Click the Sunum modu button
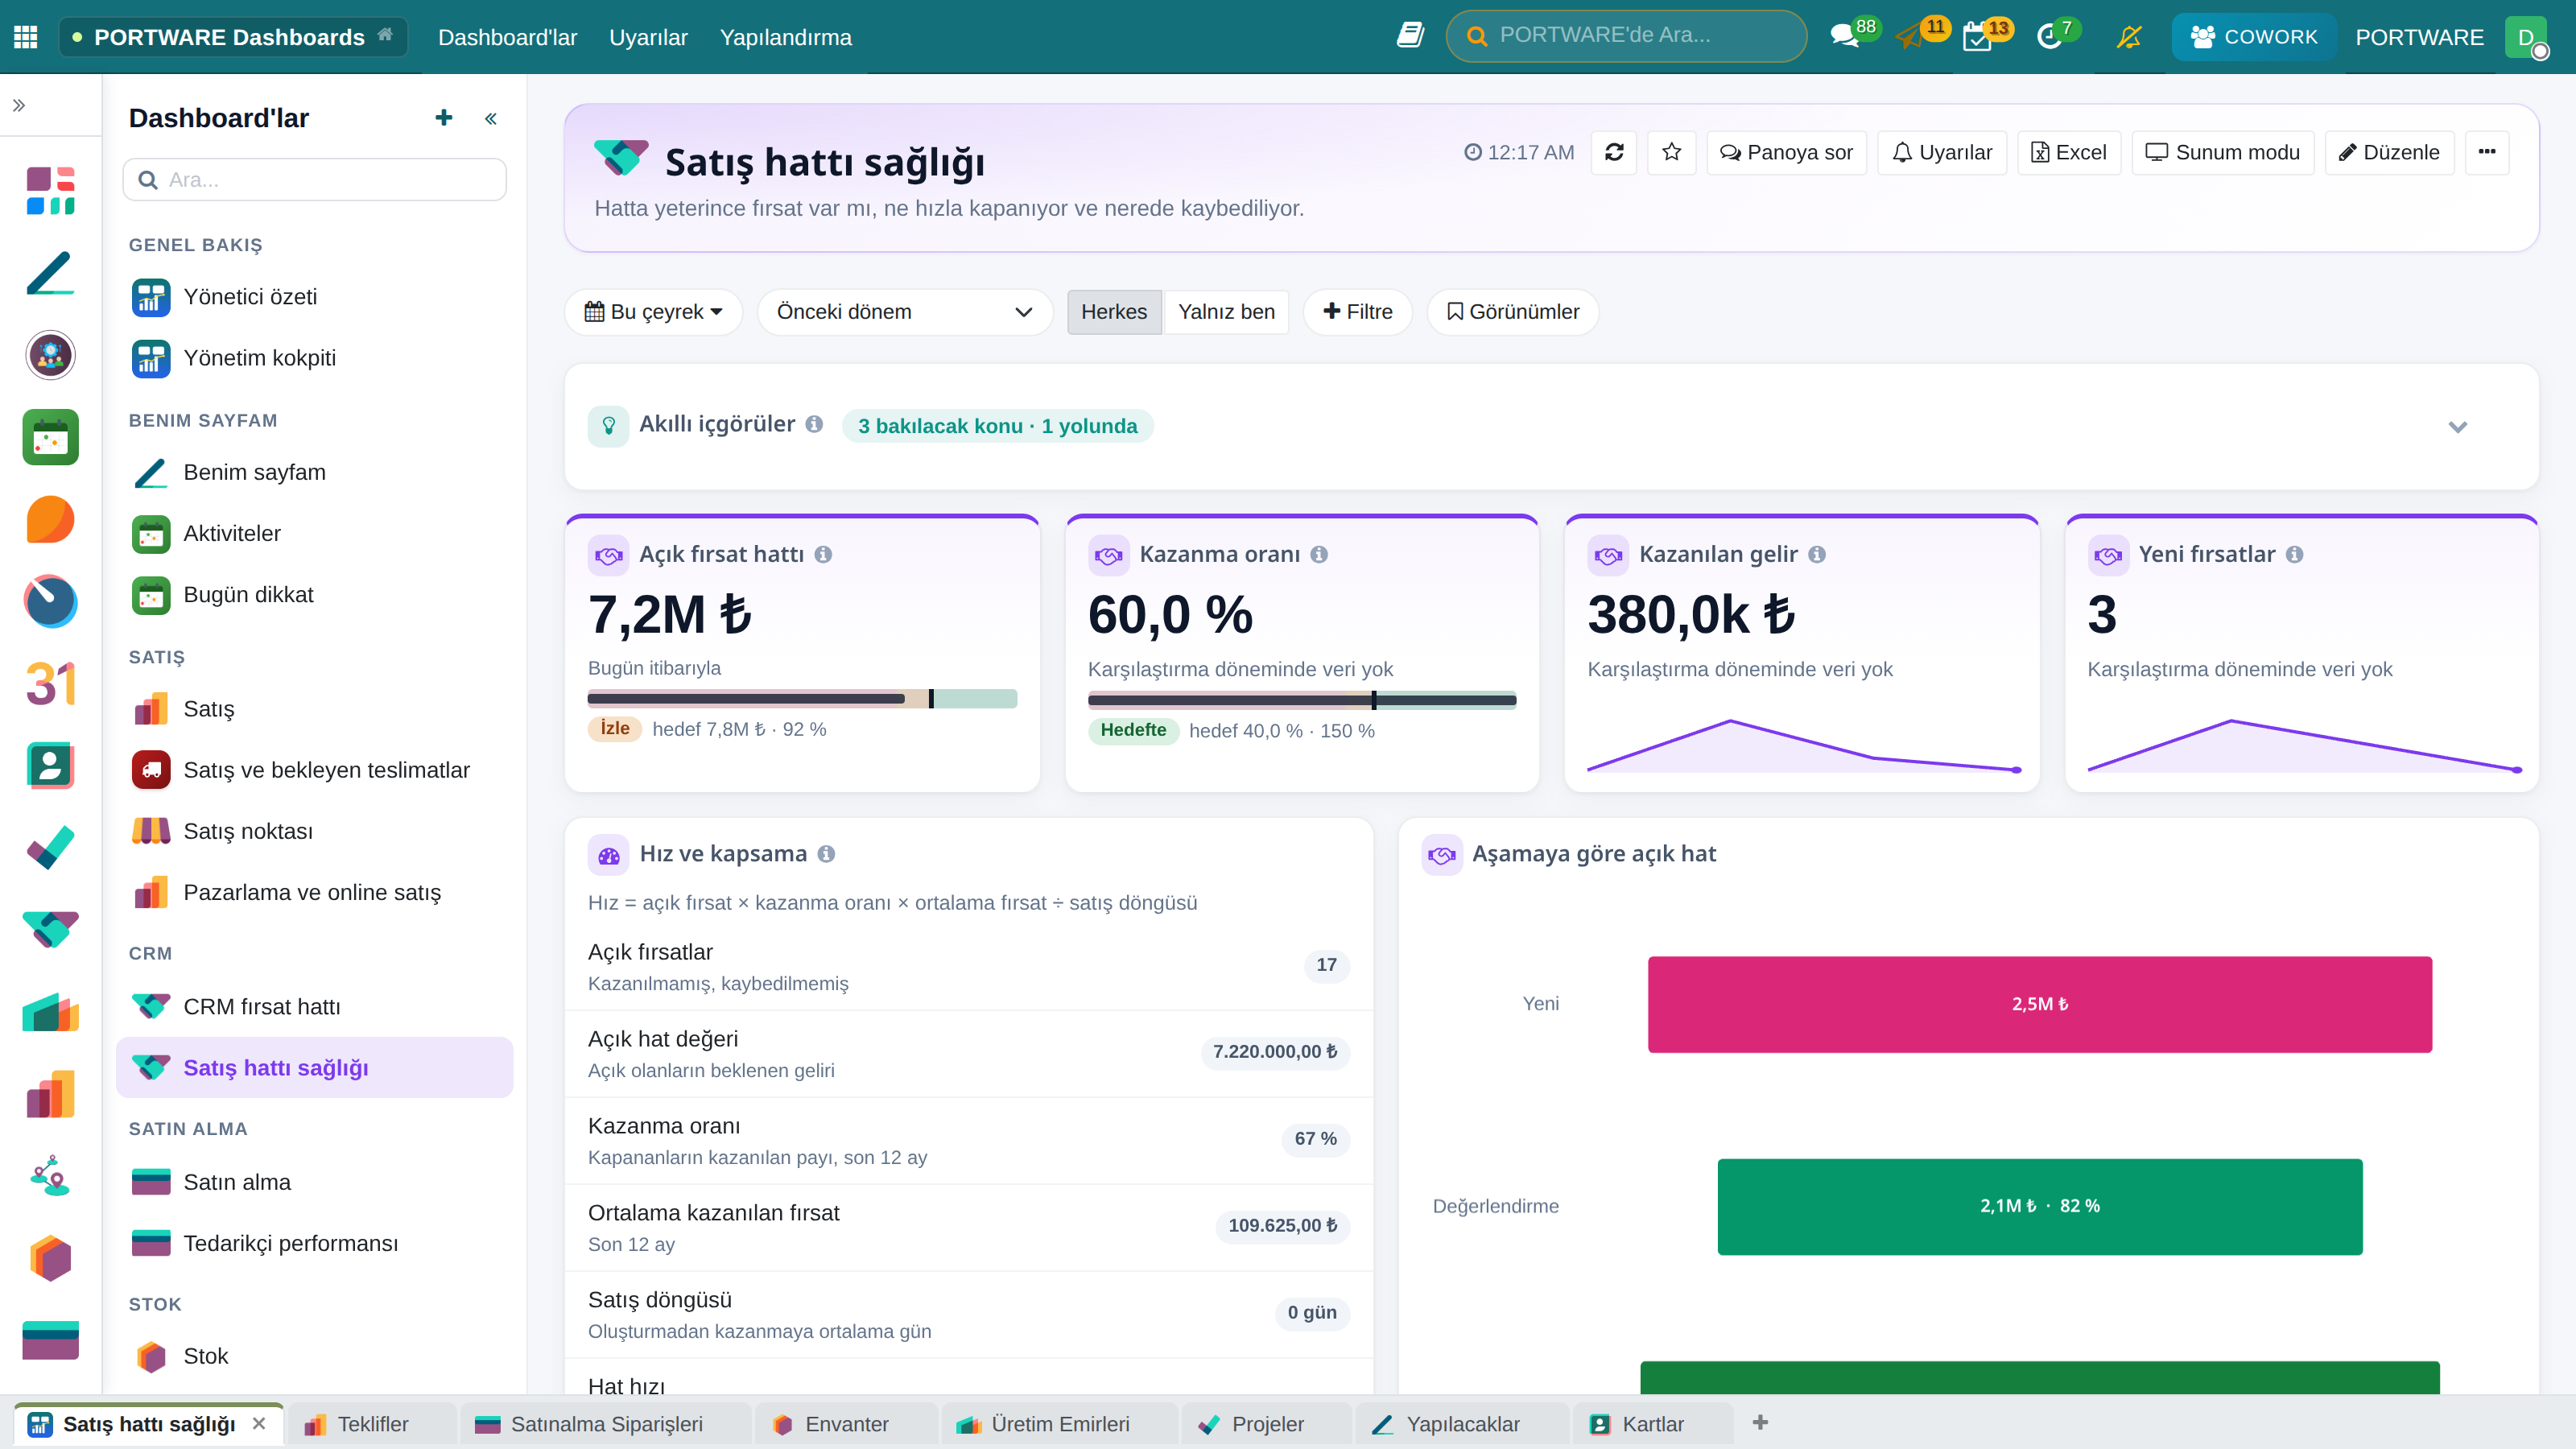The width and height of the screenshot is (2576, 1449). coord(2222,152)
